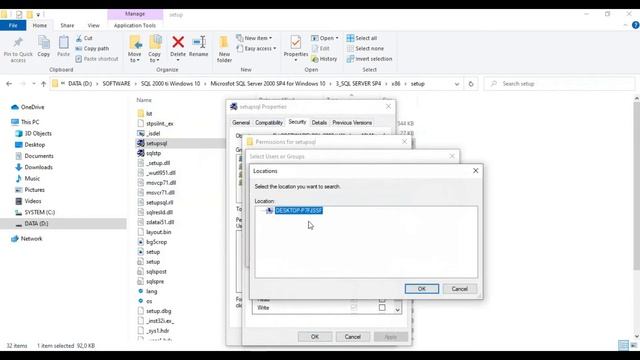Open the File menu tab
This screenshot has width=640, height=360.
tap(13, 25)
